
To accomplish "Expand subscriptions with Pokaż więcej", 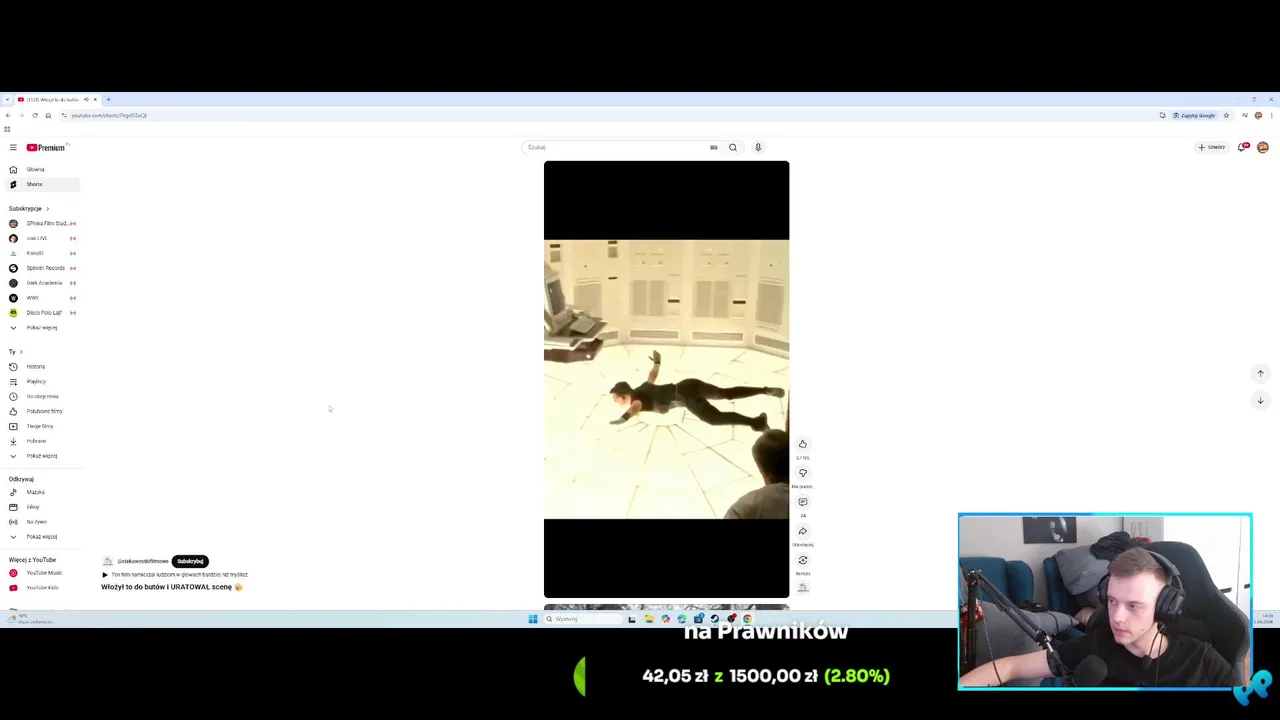I will click(40, 327).
